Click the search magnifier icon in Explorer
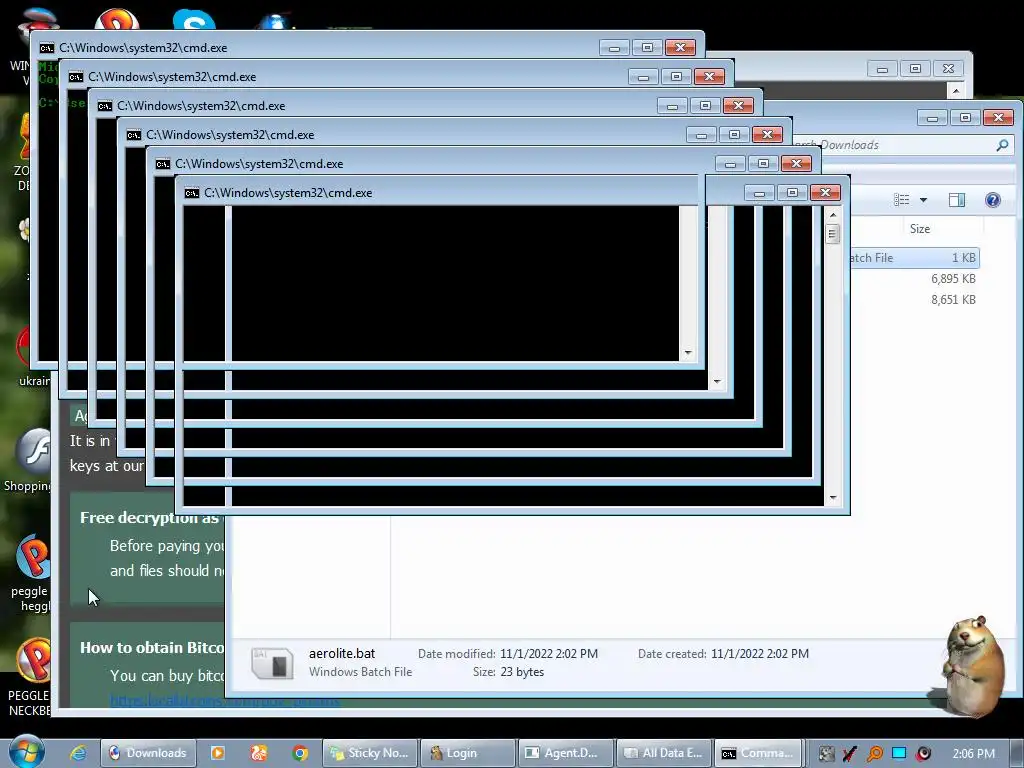Viewport: 1024px width, 768px height. click(x=1002, y=145)
